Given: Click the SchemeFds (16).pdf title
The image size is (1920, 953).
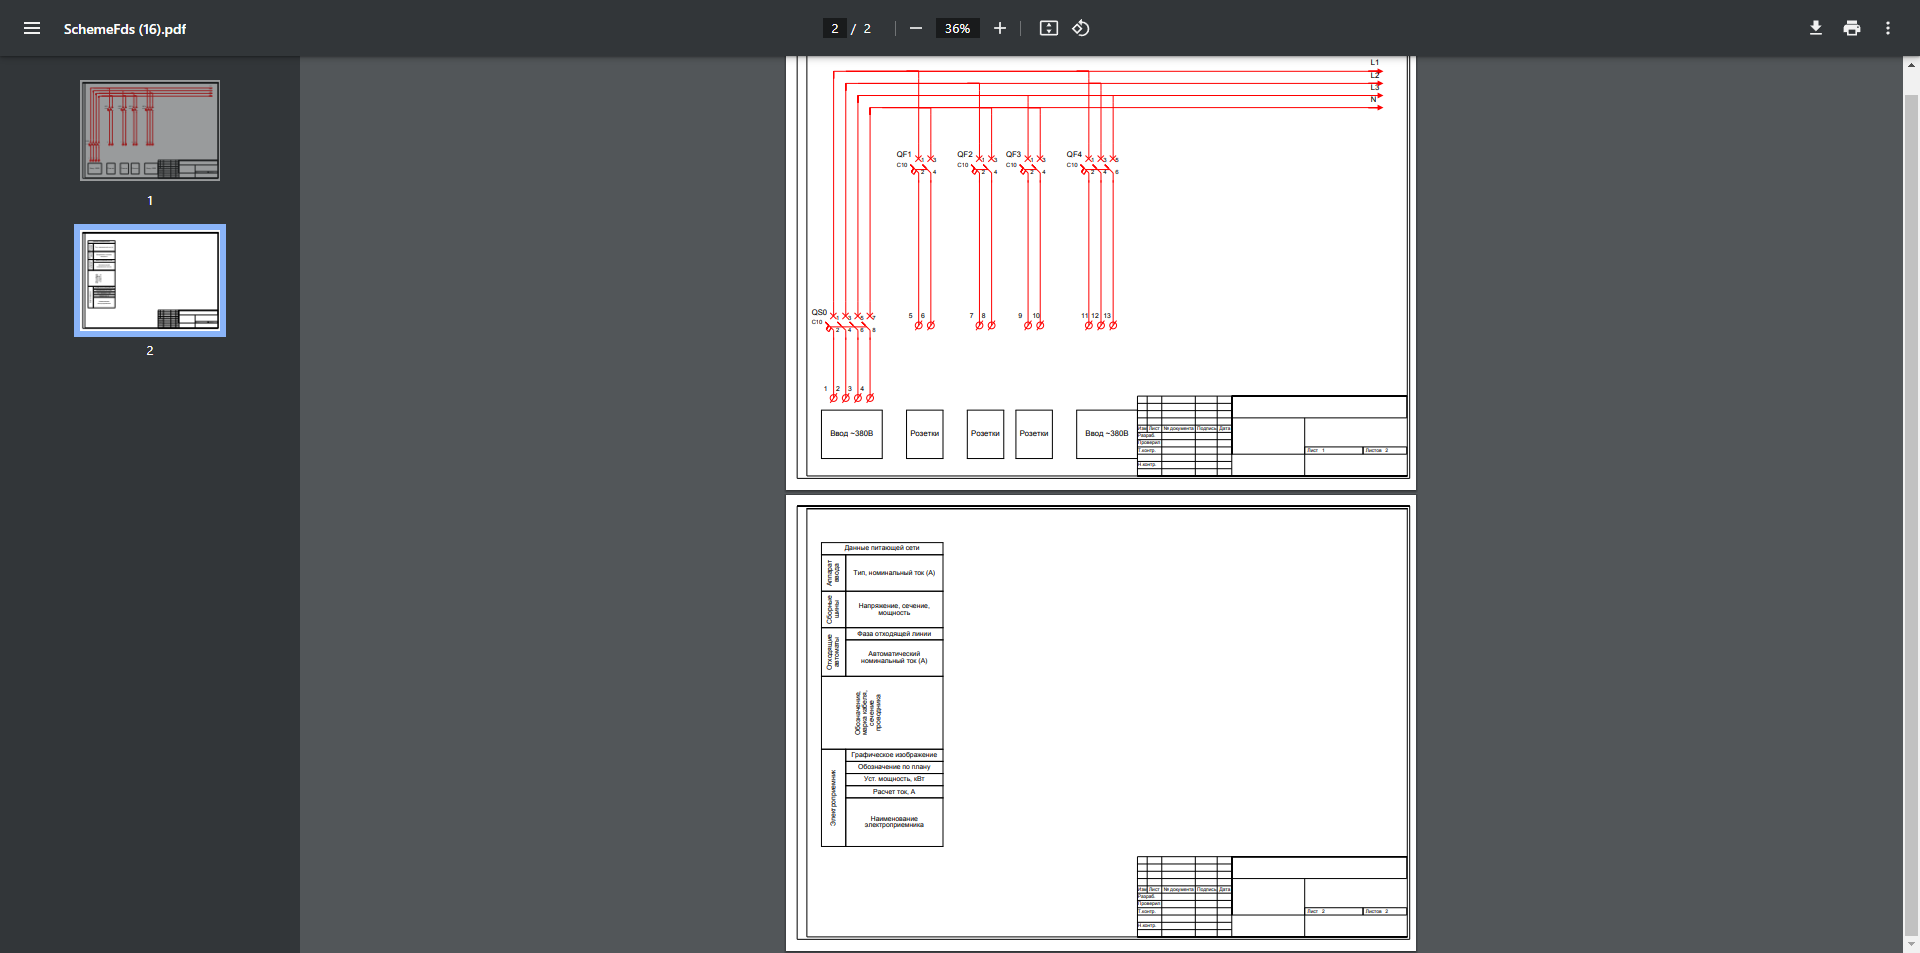Looking at the screenshot, I should (125, 29).
